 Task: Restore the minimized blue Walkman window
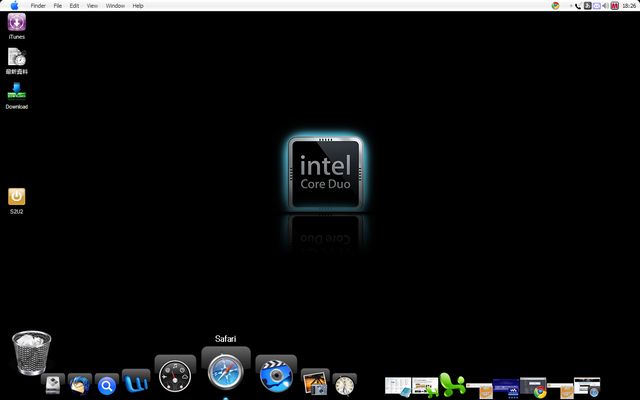[x=506, y=388]
